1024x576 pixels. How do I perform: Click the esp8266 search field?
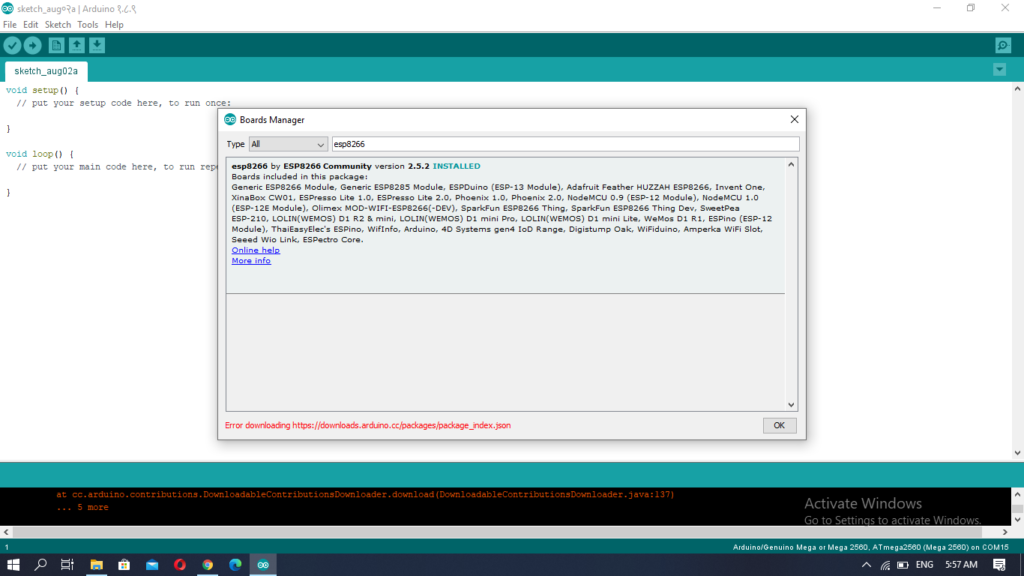[x=565, y=144]
